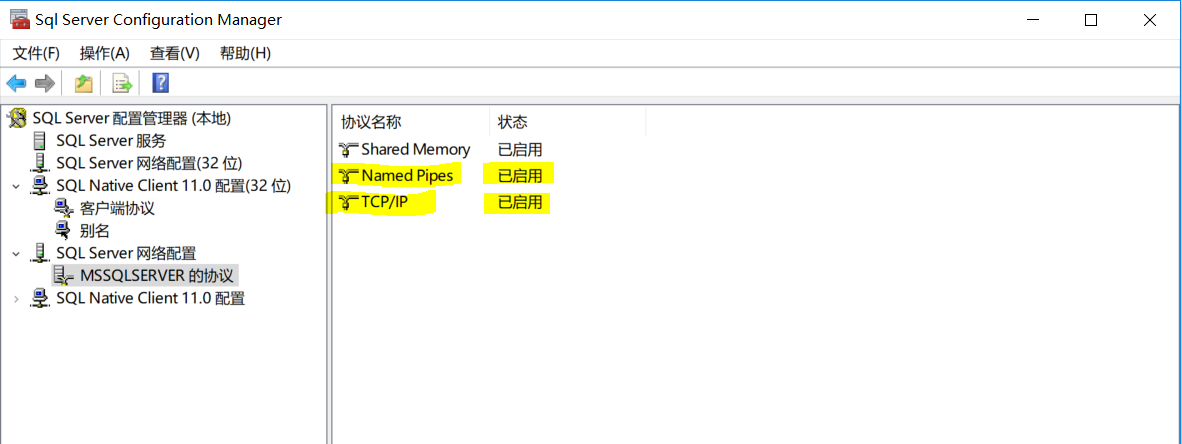Click the Back arrow toolbar icon
1182x444 pixels.
(x=16, y=83)
